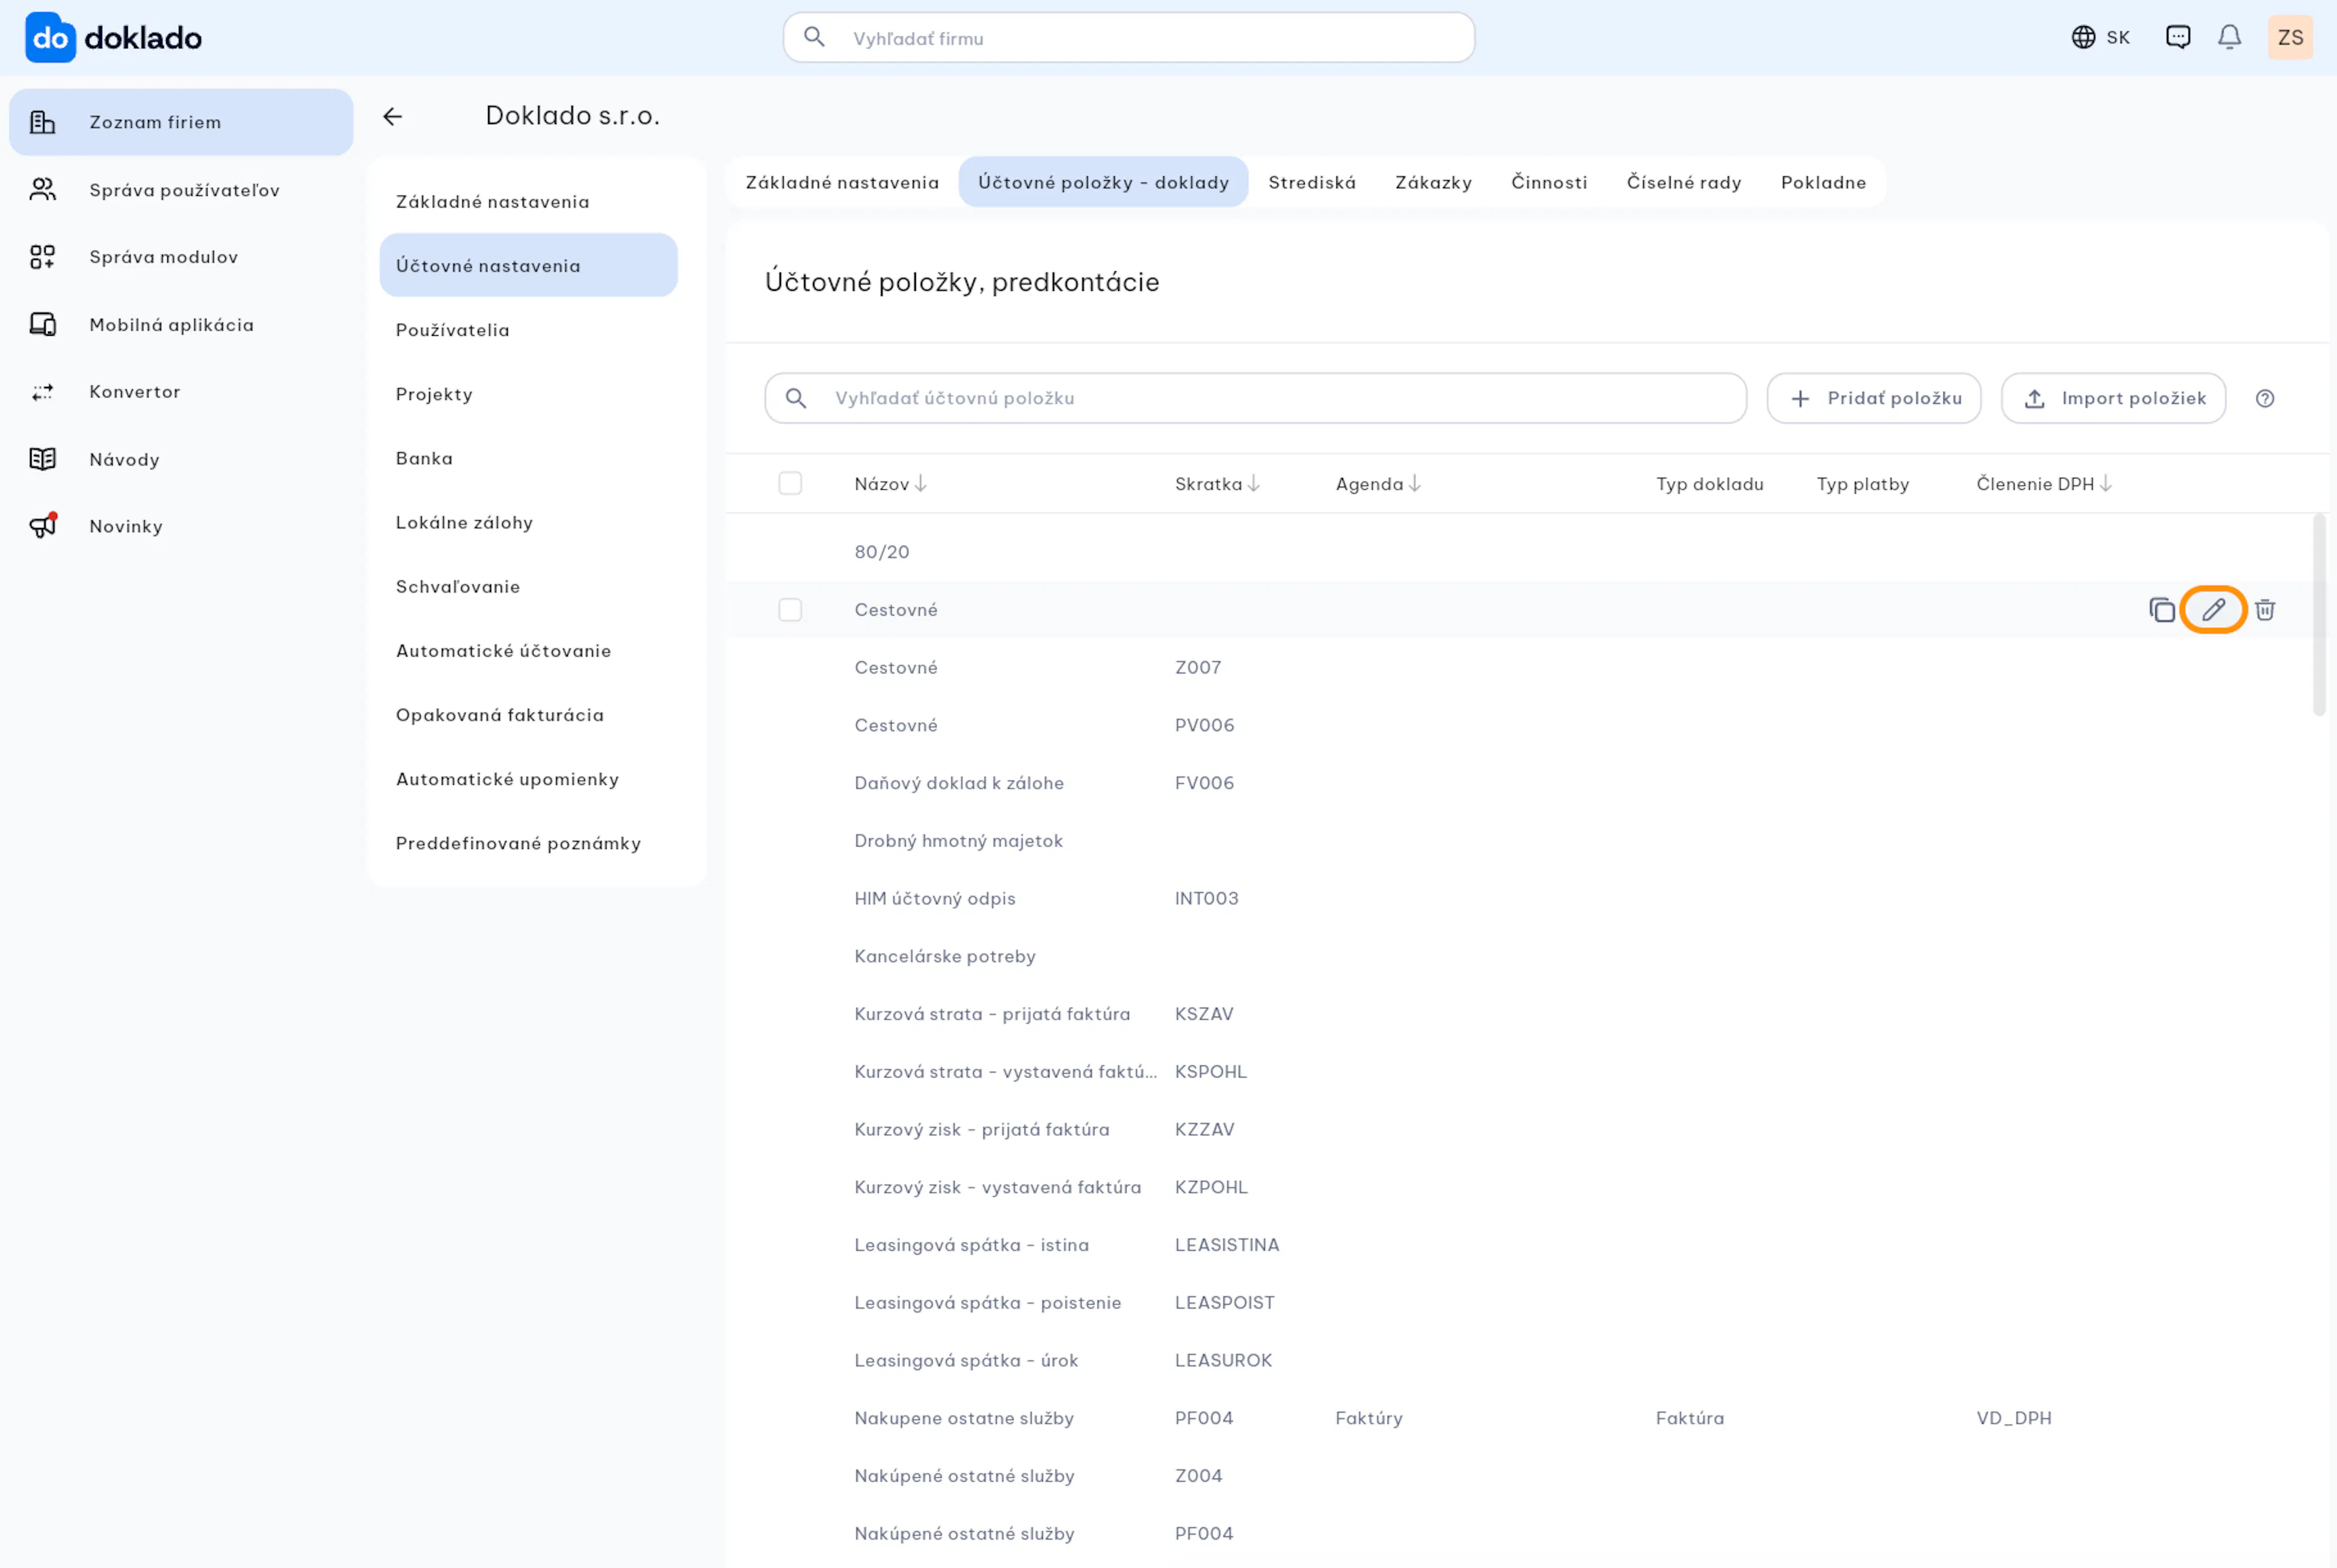Open Schvaľovanie in company menu
This screenshot has width=2337, height=1568.
528,586
